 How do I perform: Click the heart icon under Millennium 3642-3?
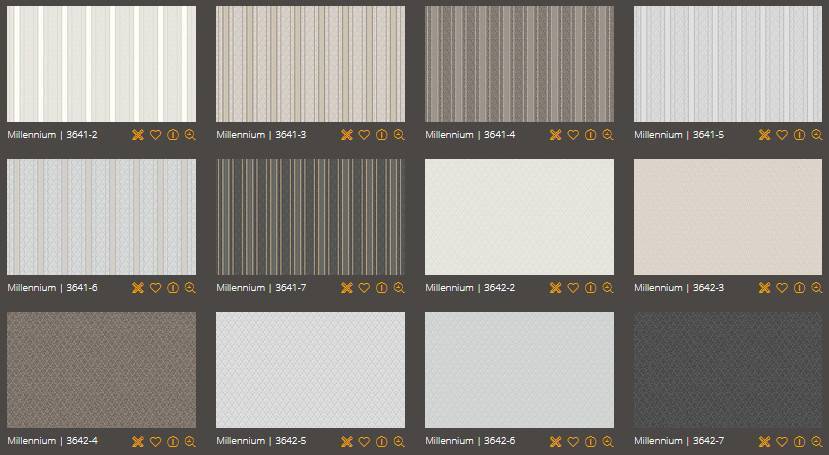pos(782,288)
